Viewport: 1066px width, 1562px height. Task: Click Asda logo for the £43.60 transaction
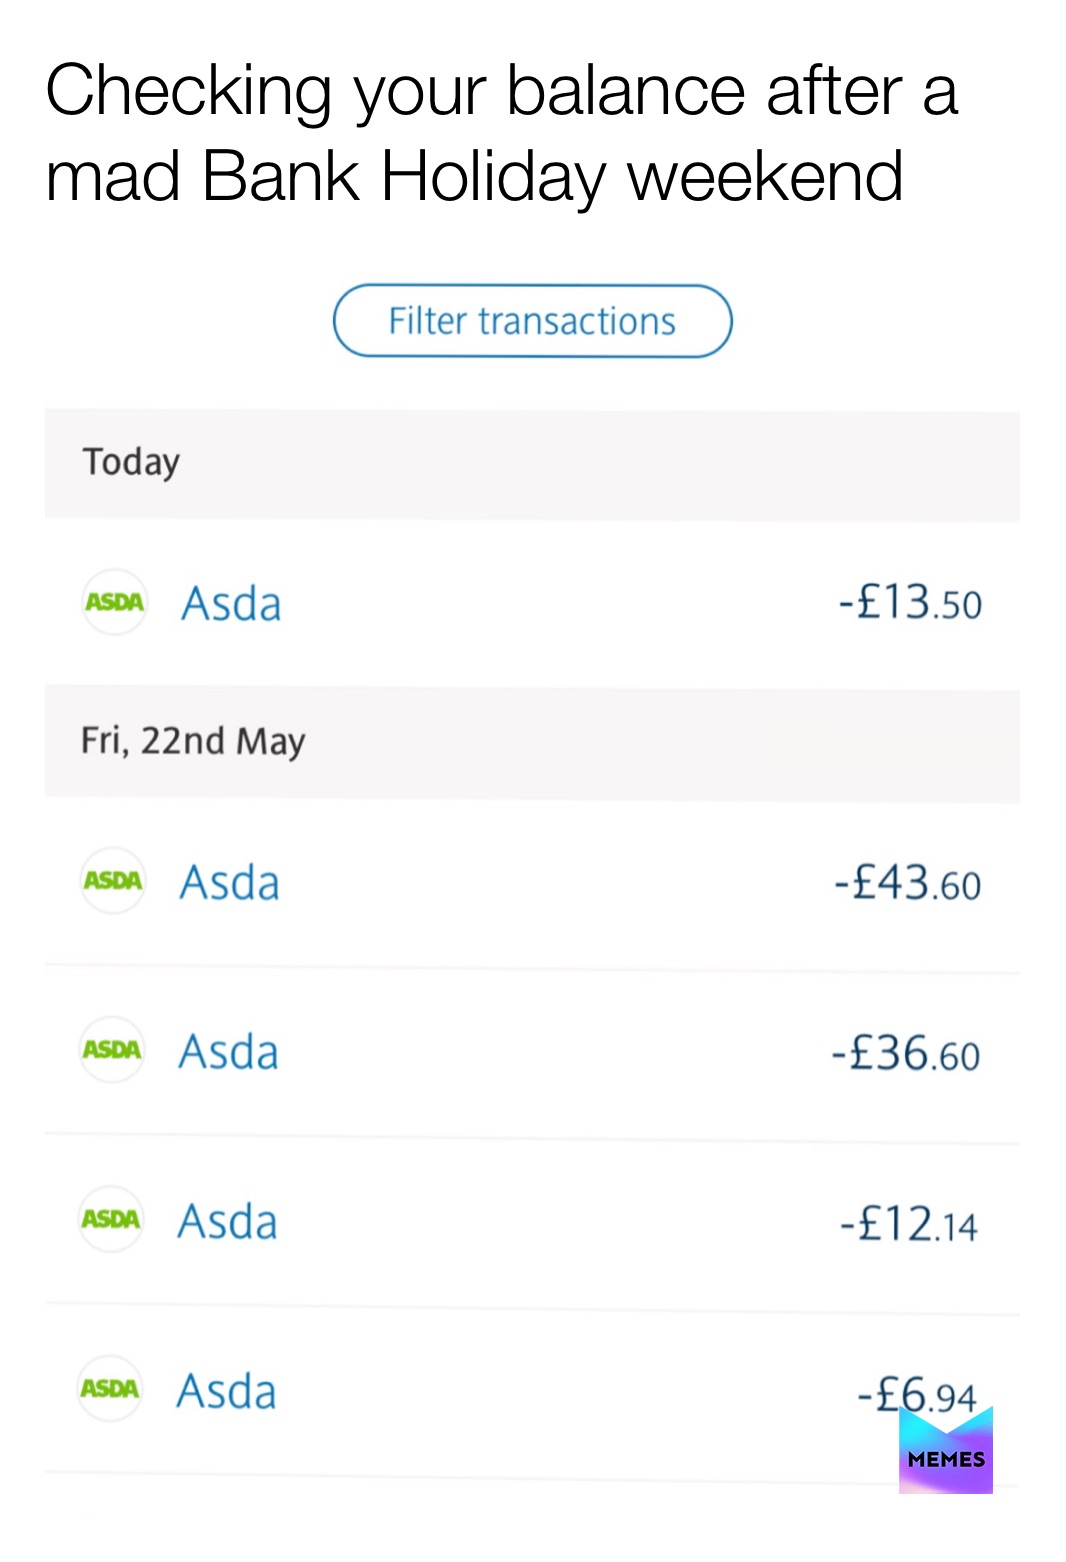113,880
